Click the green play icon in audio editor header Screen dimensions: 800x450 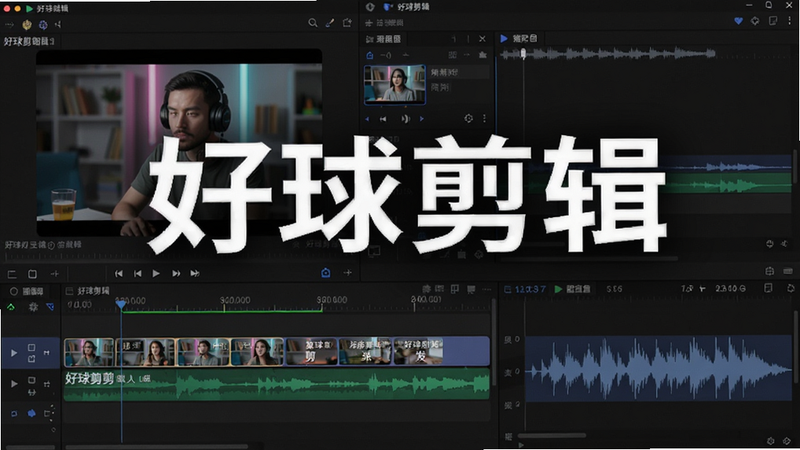(x=558, y=289)
